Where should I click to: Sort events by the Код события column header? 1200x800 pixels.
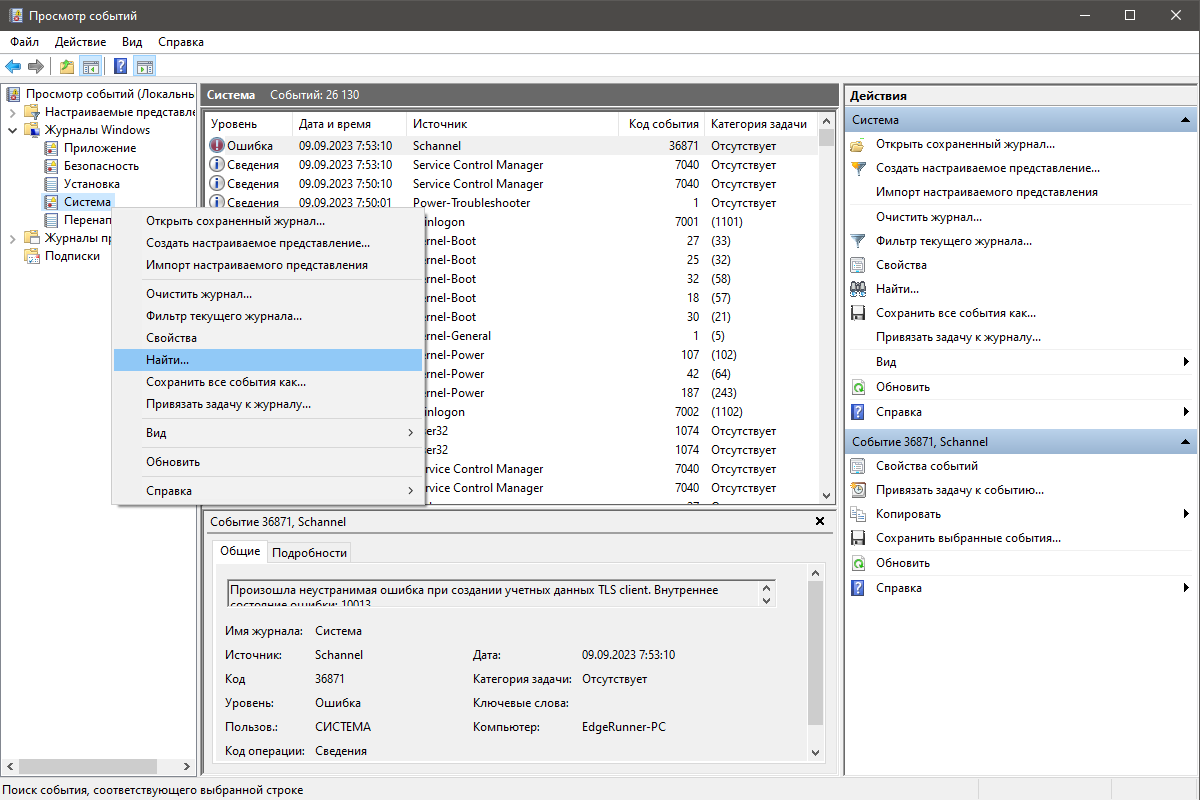pyautogui.click(x=663, y=124)
